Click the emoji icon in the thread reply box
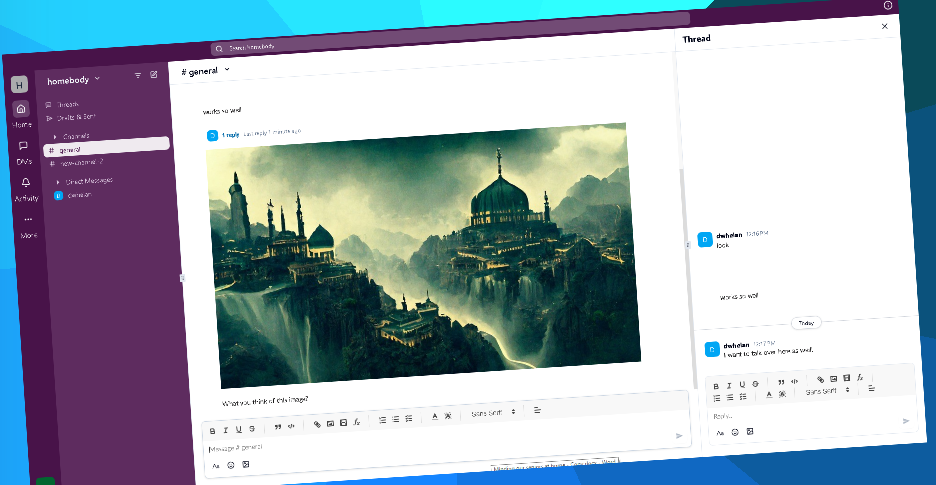936x485 pixels. click(x=735, y=432)
